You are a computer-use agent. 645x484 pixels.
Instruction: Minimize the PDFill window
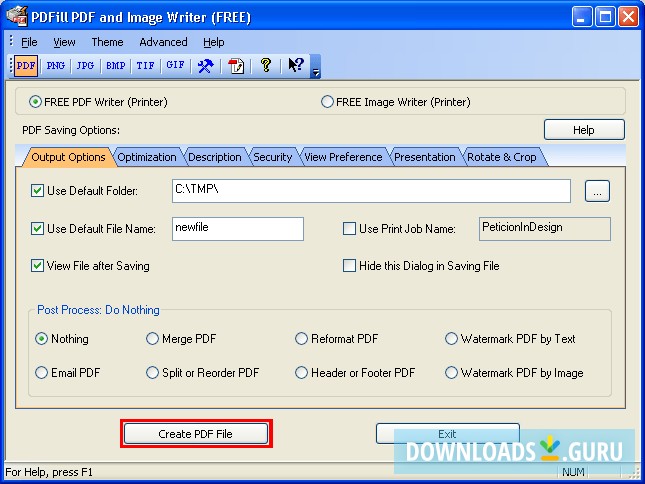pyautogui.click(x=582, y=17)
